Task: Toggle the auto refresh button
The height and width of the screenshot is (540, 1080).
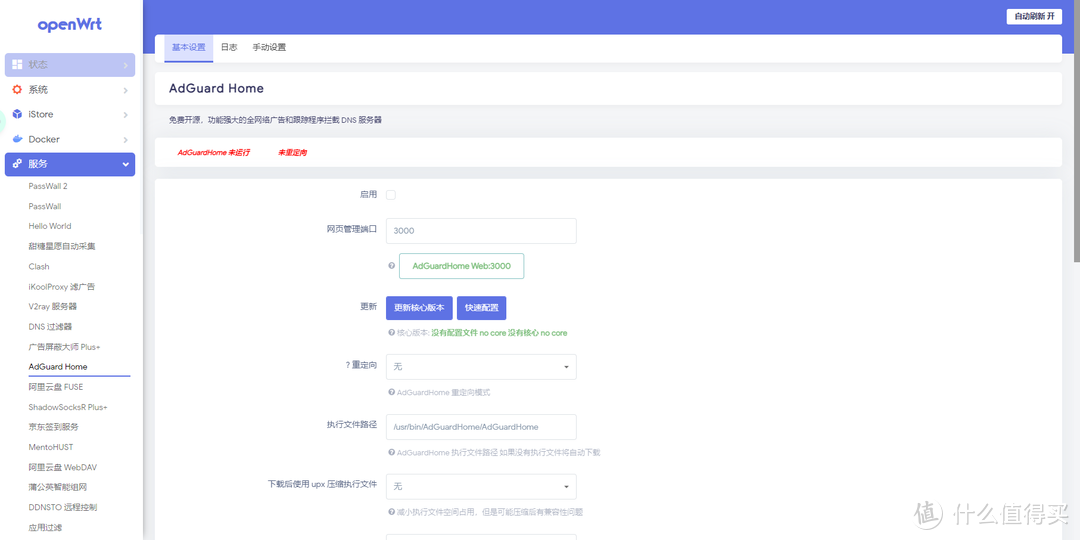Action: [x=1034, y=17]
